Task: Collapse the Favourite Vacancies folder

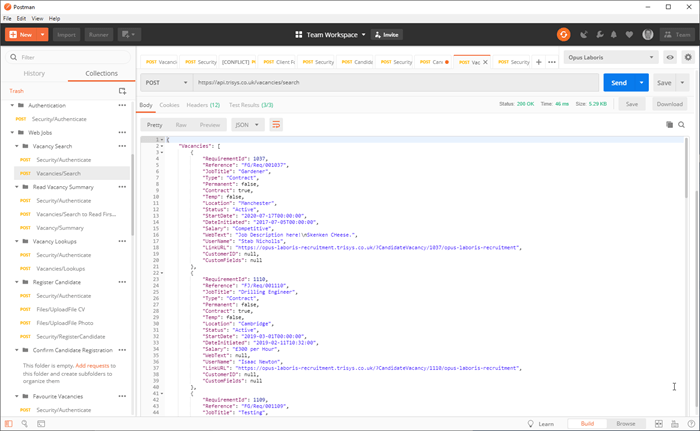Action: (x=17, y=396)
